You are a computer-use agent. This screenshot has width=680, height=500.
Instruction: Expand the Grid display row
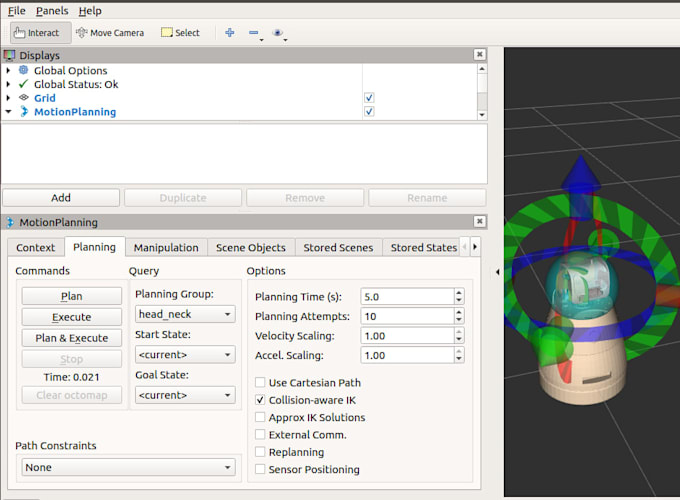(8, 98)
